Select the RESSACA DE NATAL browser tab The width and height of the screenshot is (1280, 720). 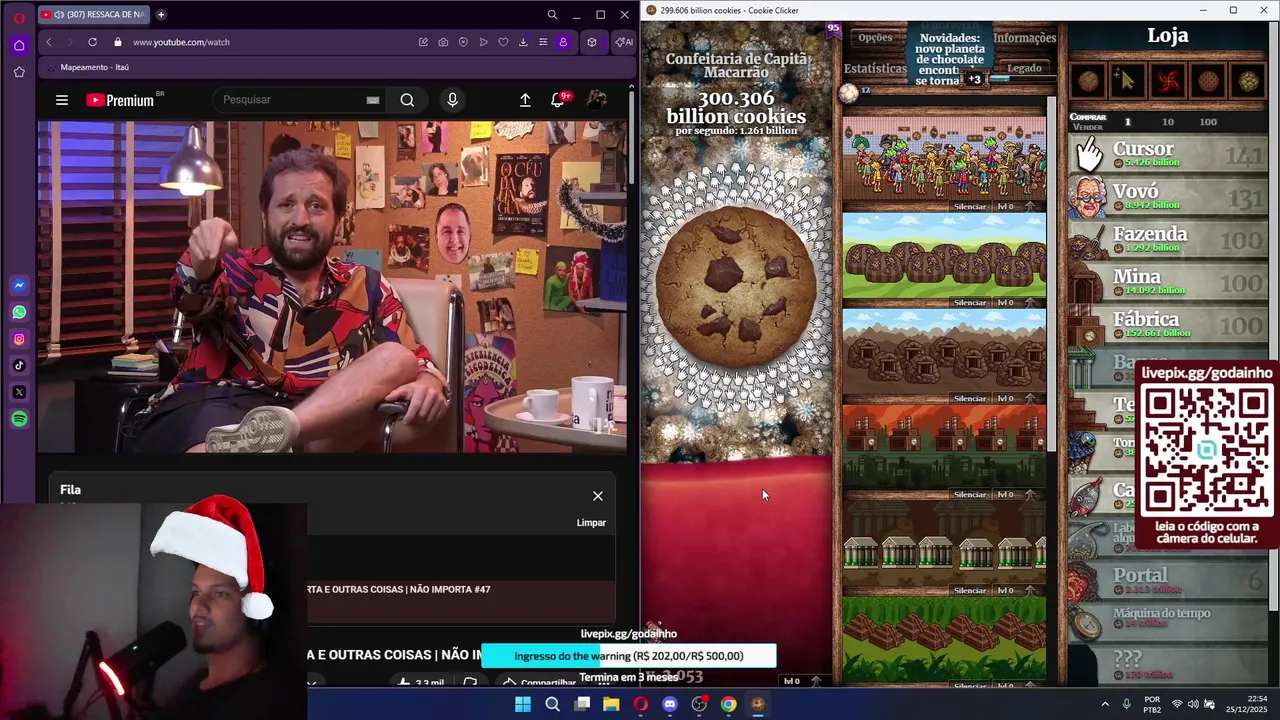click(x=95, y=15)
